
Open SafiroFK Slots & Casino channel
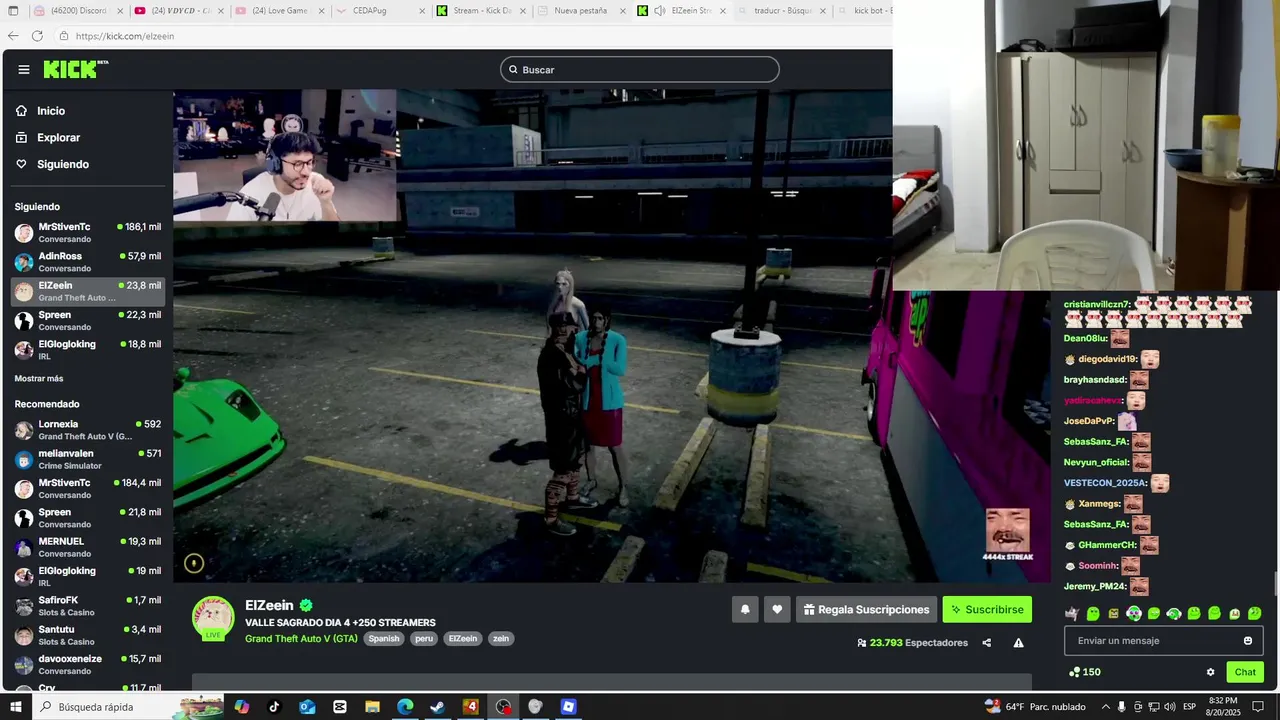coord(88,606)
